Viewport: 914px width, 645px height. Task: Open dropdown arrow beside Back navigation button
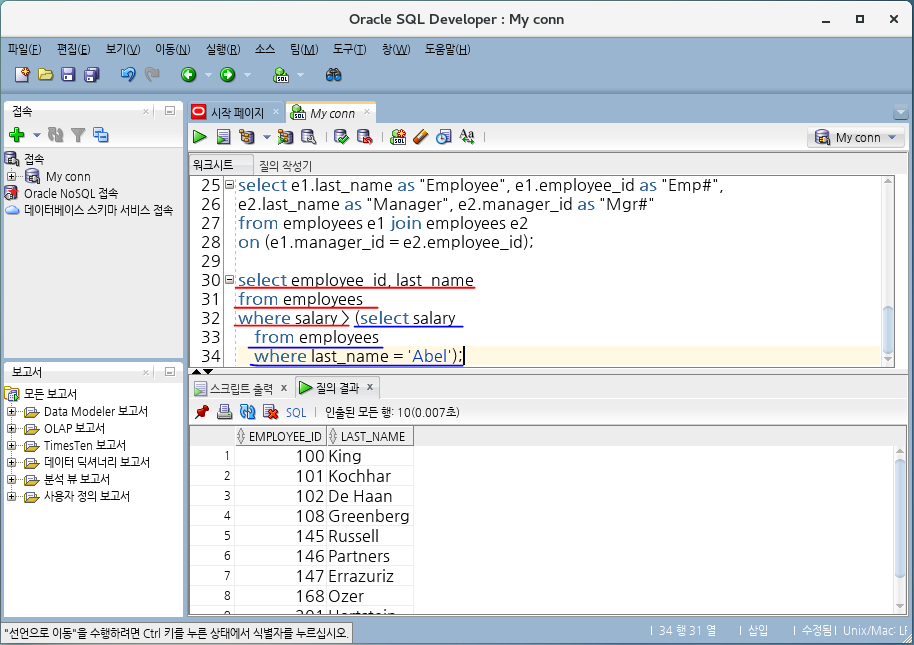coord(208,75)
